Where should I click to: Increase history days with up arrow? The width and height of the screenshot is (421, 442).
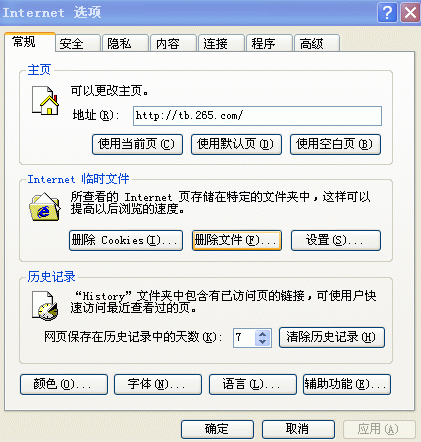click(x=262, y=334)
